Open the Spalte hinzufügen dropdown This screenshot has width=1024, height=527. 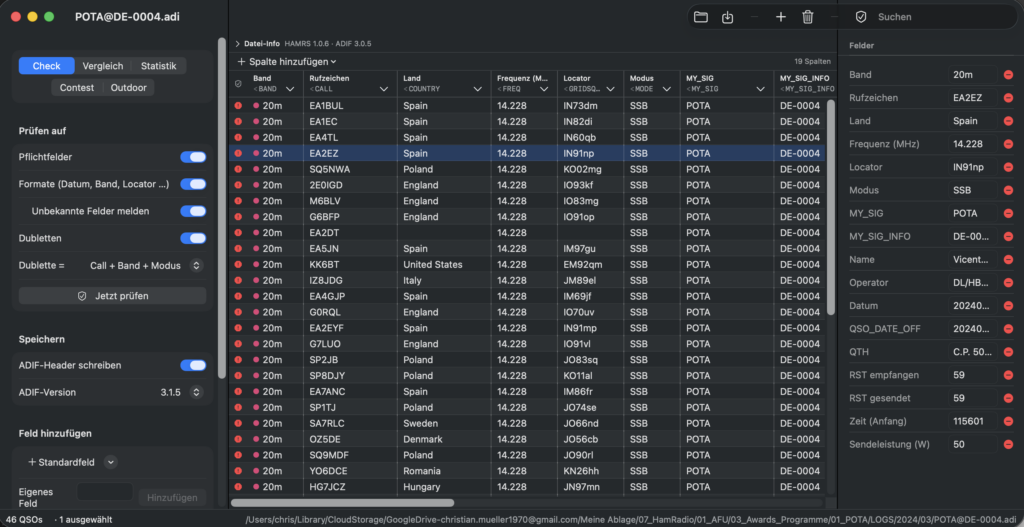pos(287,61)
